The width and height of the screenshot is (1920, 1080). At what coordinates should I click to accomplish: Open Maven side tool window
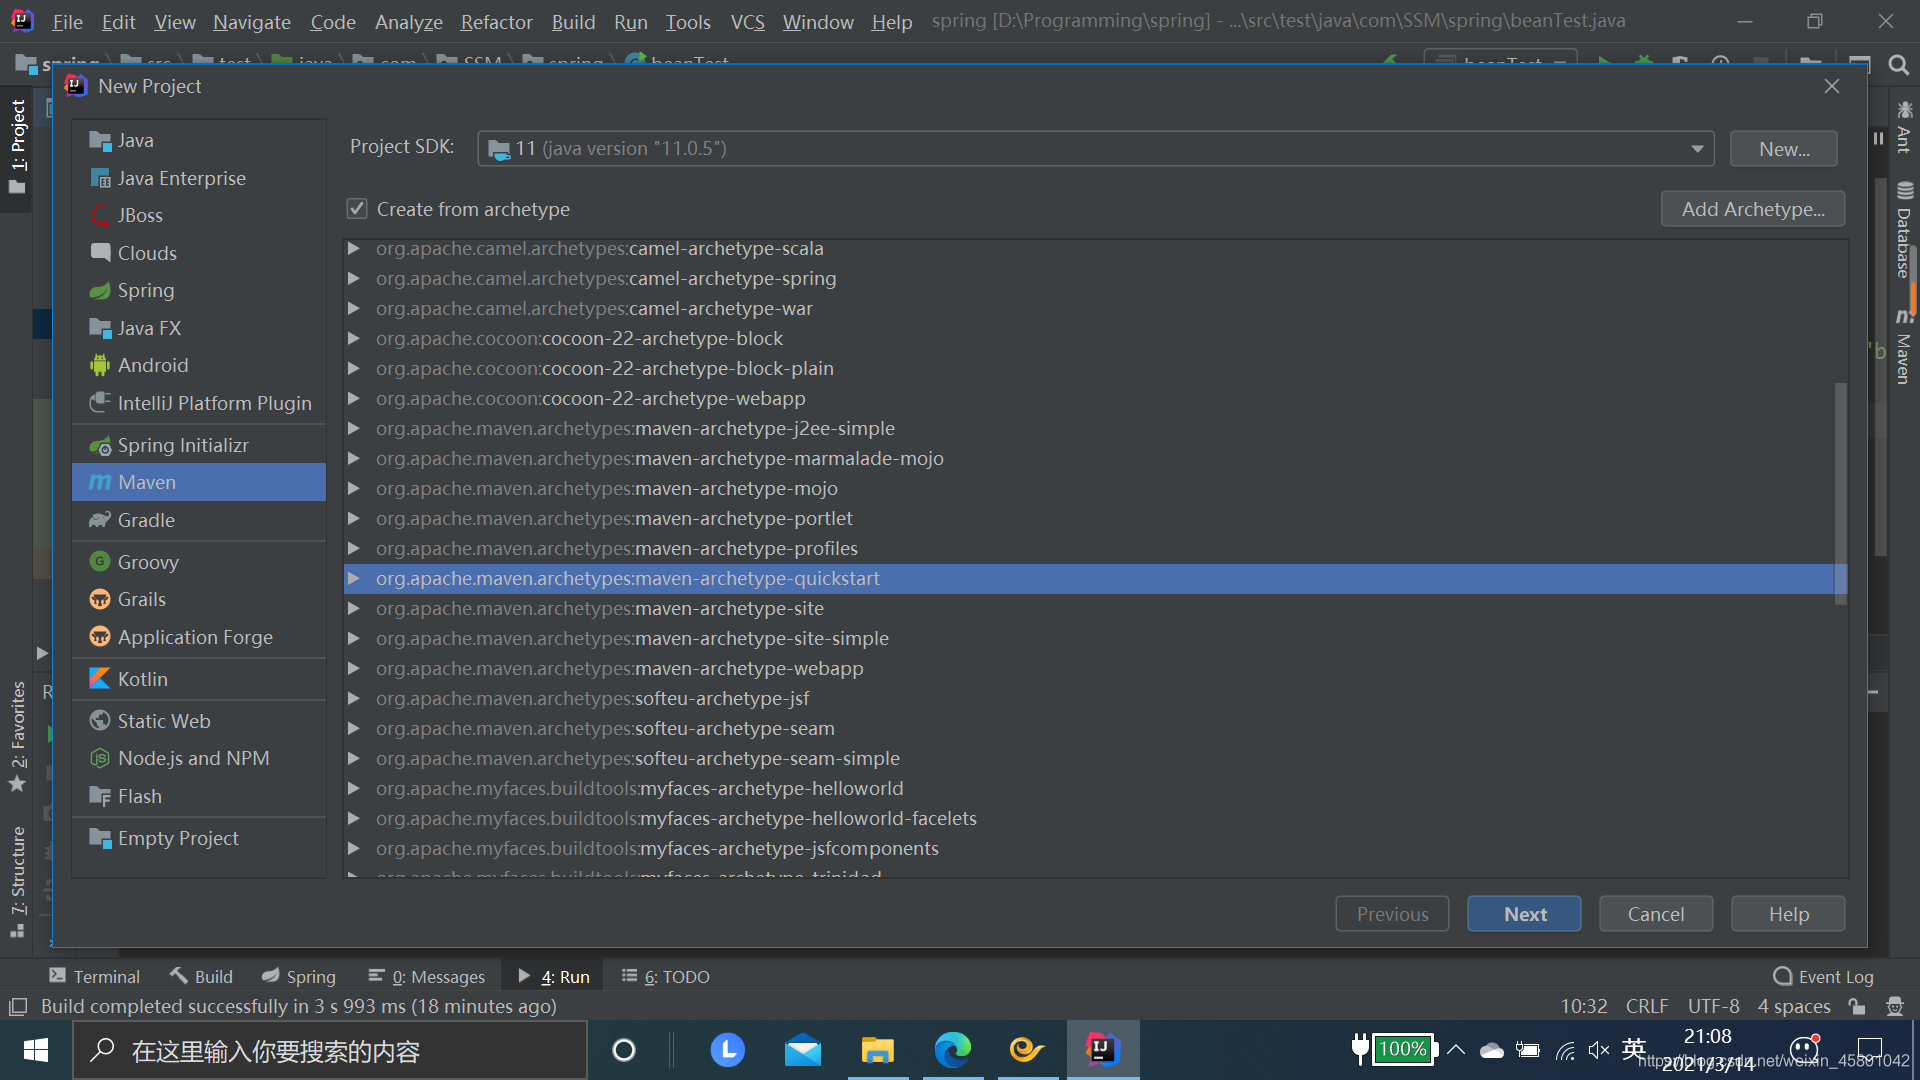(x=1903, y=348)
